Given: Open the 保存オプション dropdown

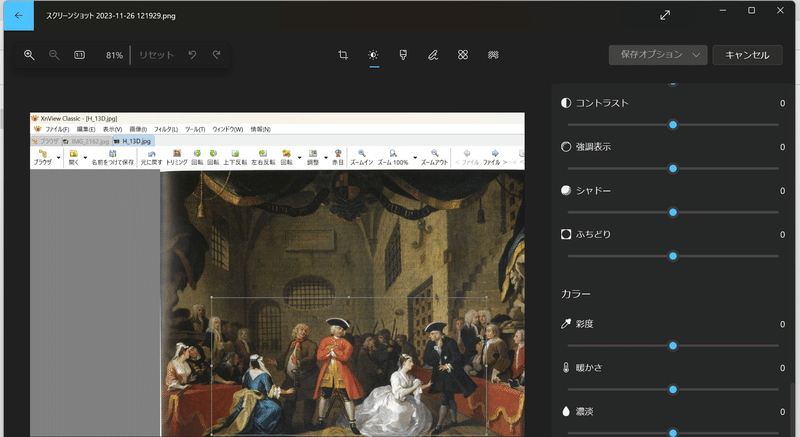Looking at the screenshot, I should pos(658,55).
